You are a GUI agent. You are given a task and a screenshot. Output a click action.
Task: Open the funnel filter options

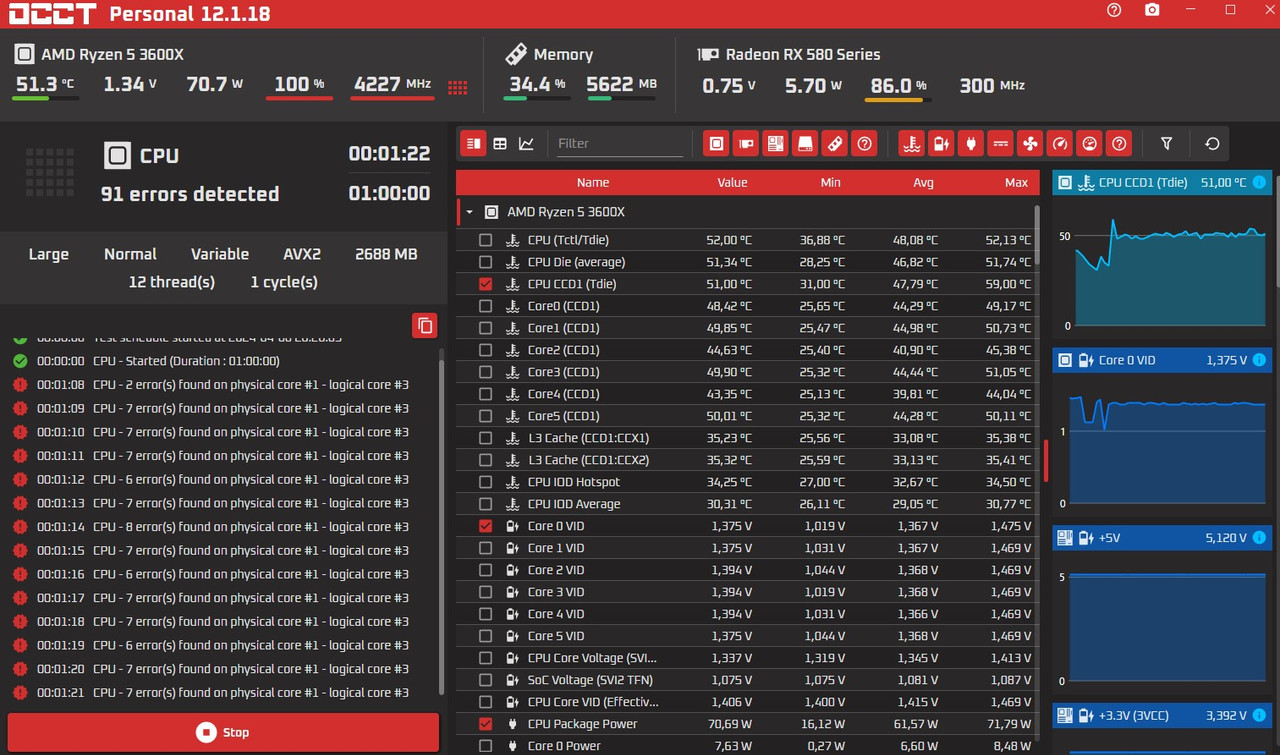point(1166,144)
